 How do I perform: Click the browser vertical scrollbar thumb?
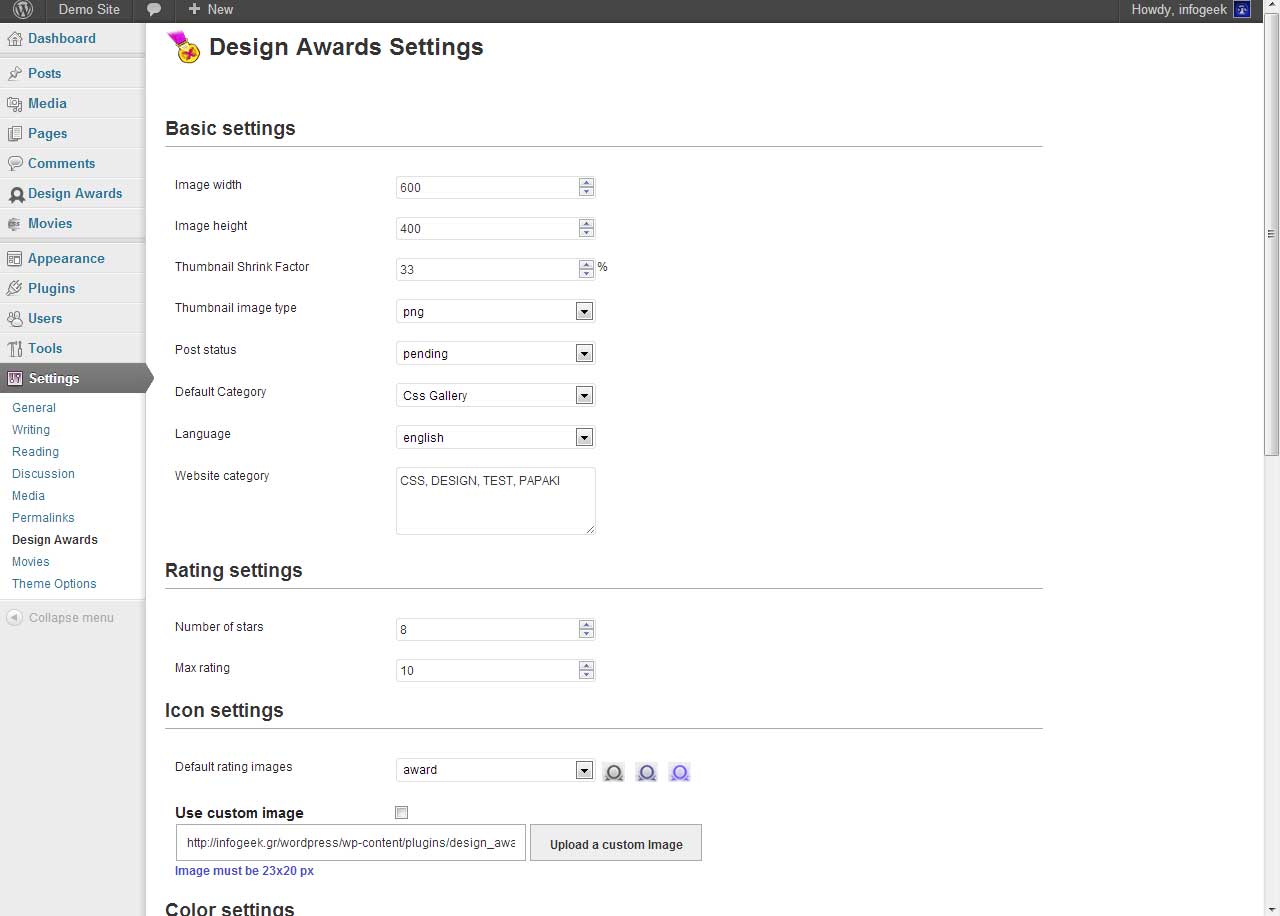tap(1272, 234)
